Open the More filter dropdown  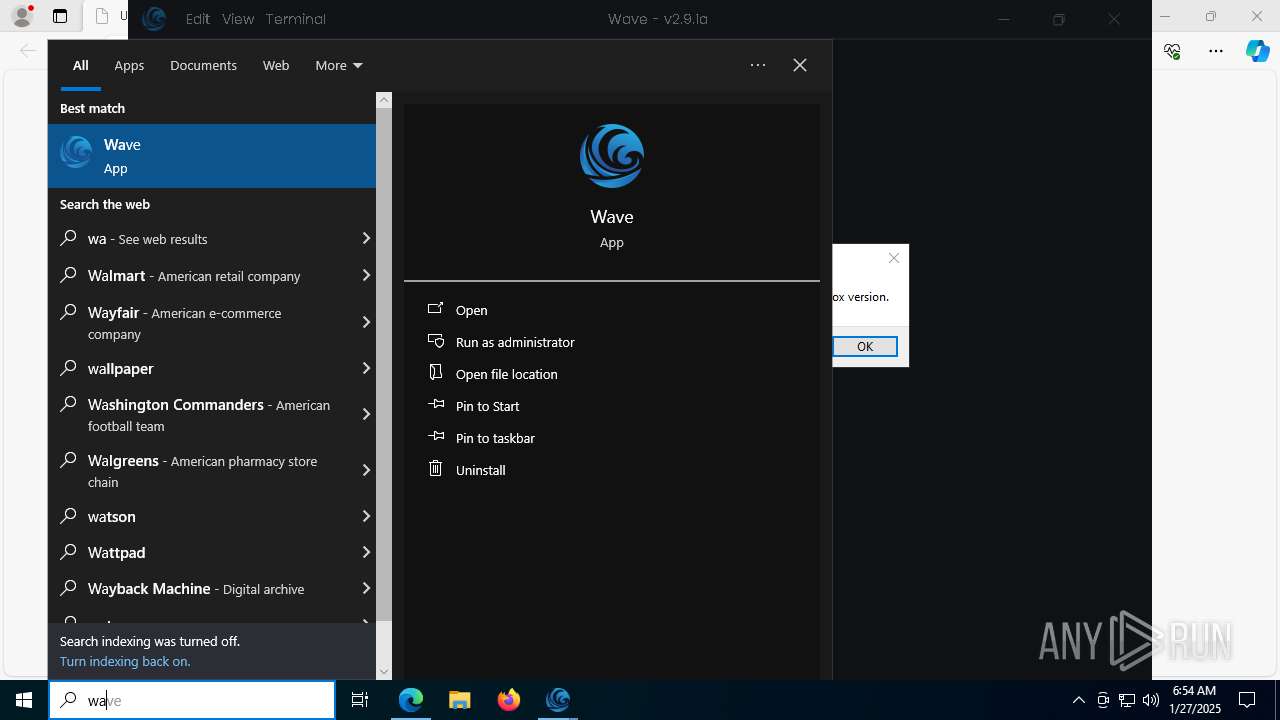pyautogui.click(x=339, y=65)
